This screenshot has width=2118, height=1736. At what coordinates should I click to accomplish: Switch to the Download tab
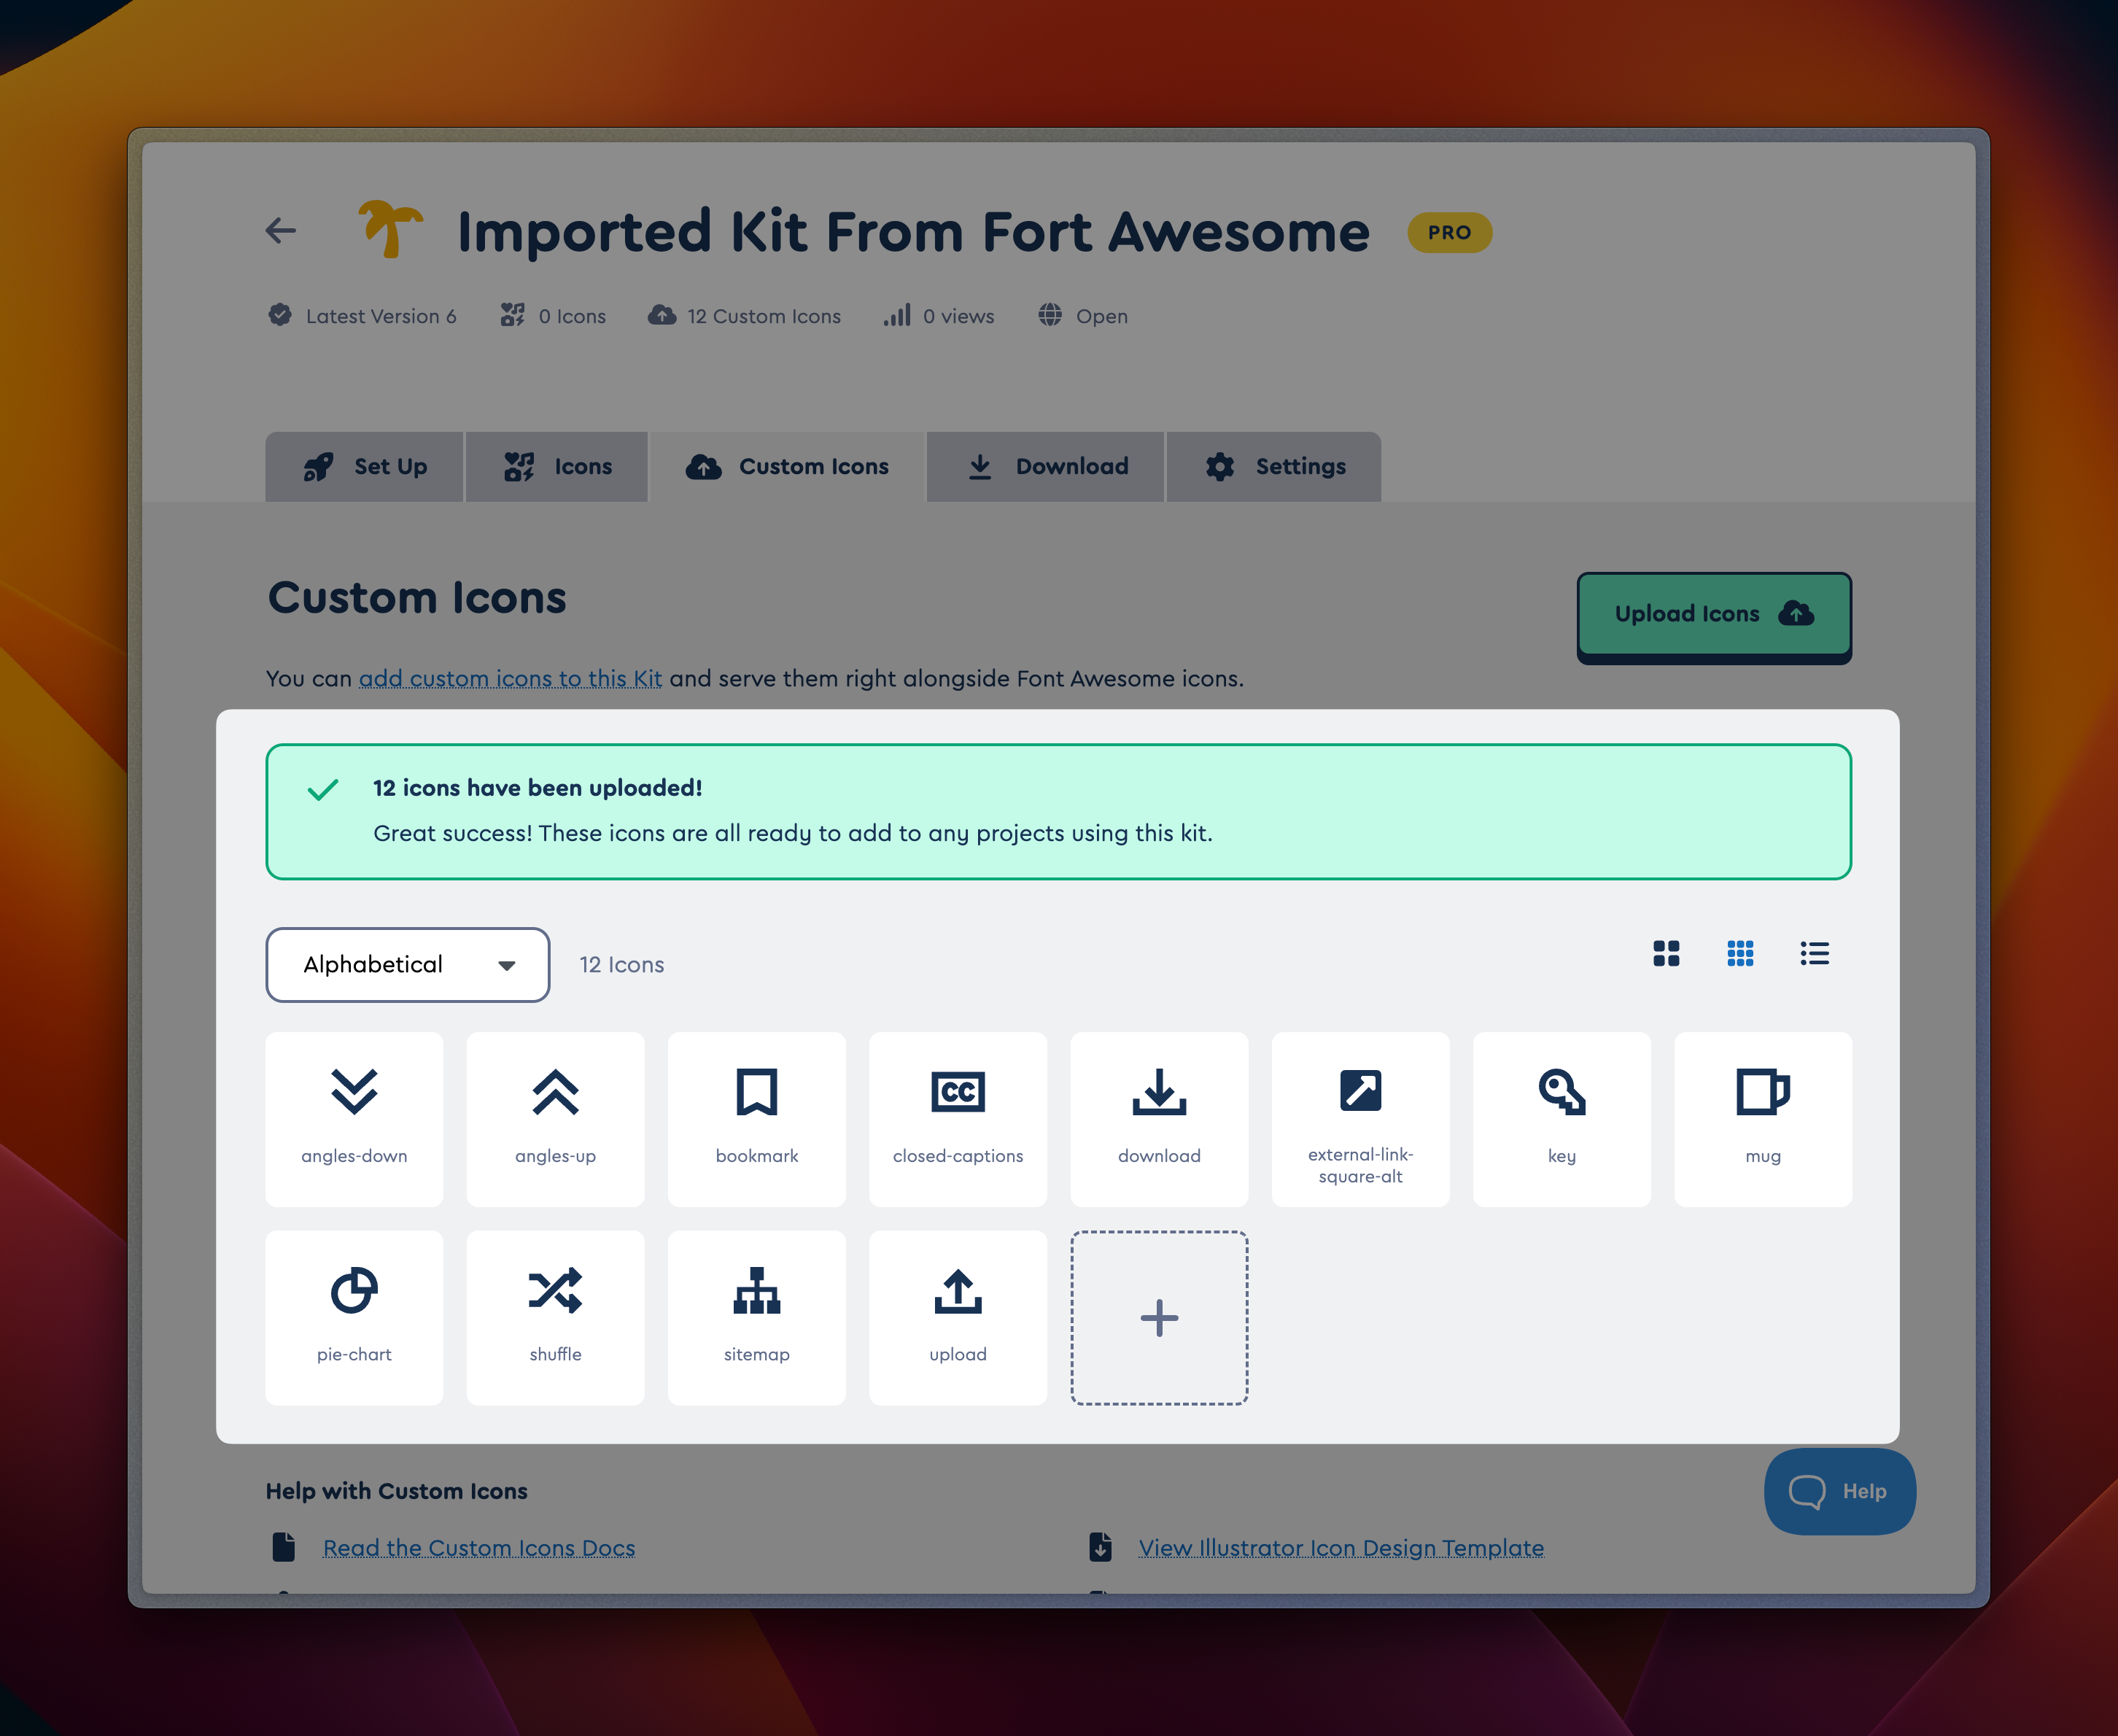[x=1046, y=467]
